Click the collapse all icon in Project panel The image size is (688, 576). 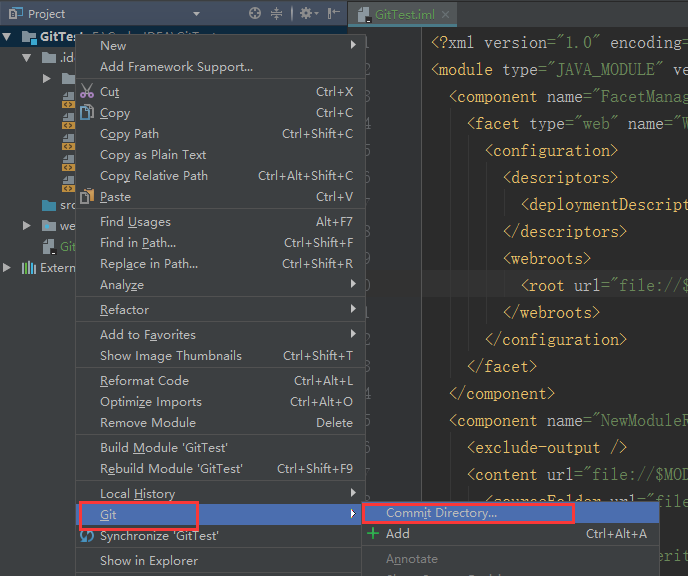pos(277,14)
